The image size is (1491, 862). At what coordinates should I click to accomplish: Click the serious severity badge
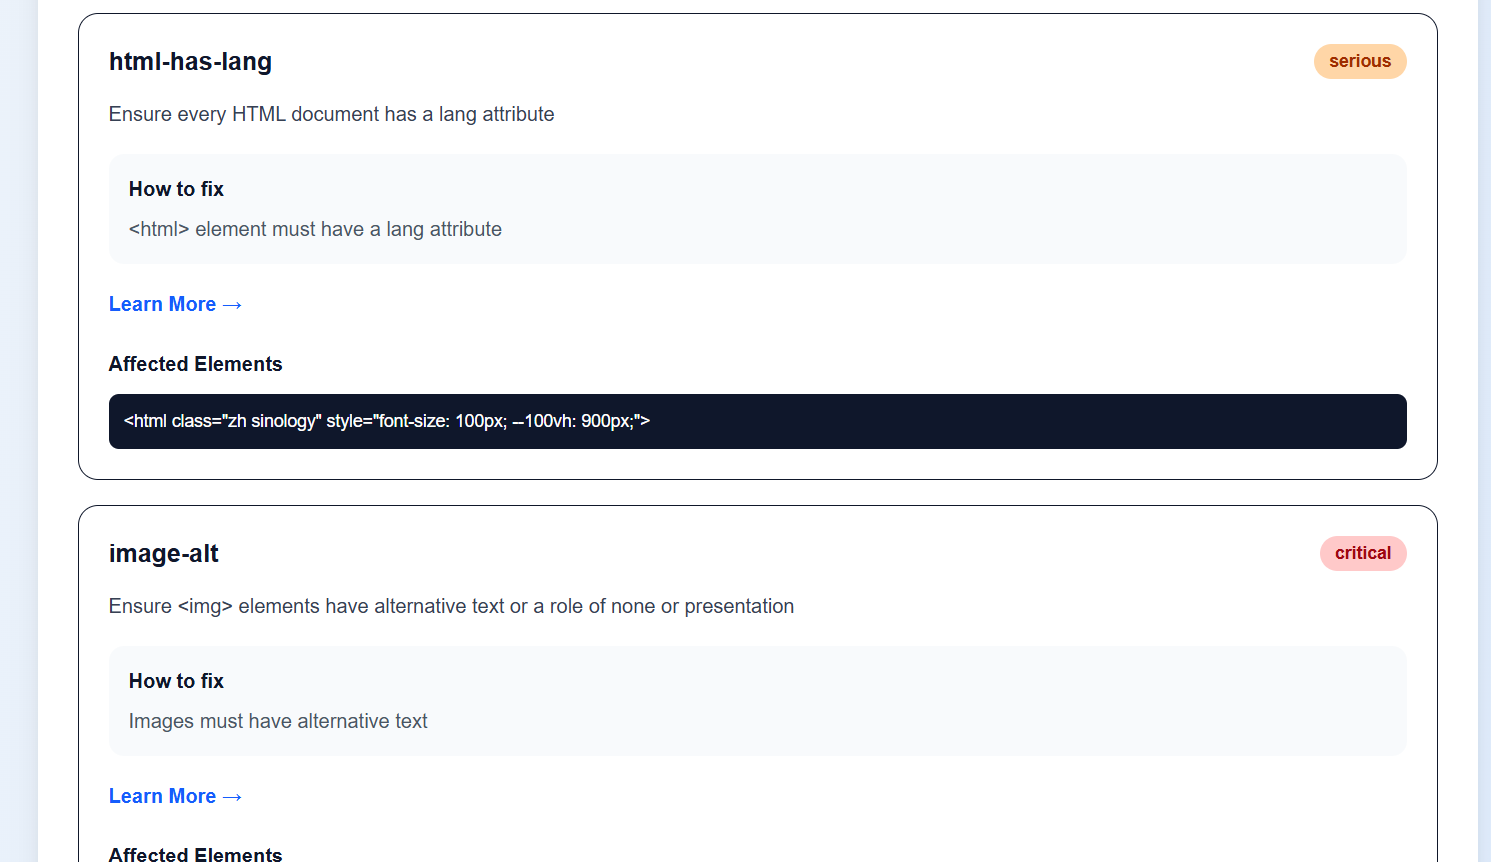1360,61
